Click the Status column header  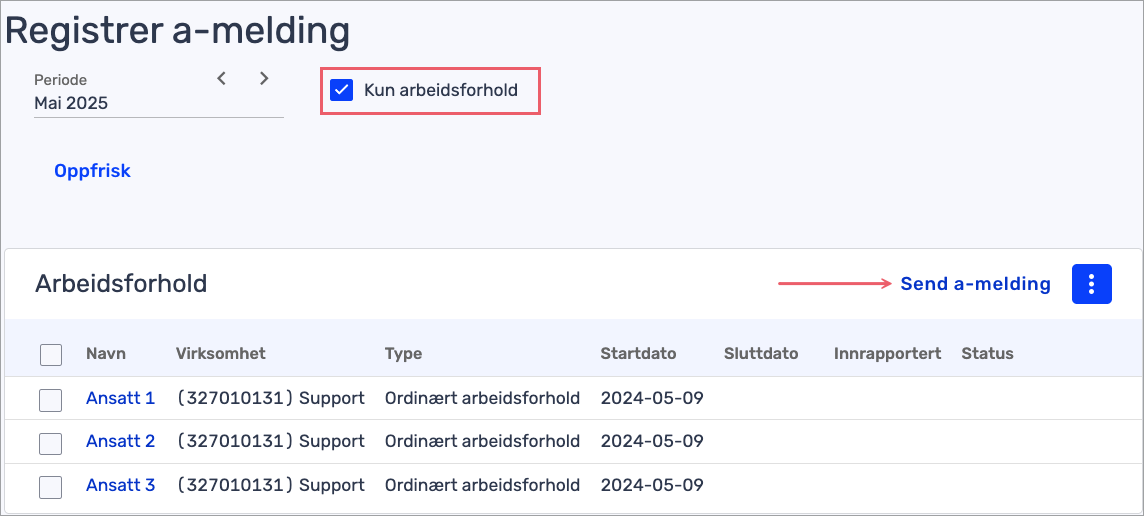(987, 353)
